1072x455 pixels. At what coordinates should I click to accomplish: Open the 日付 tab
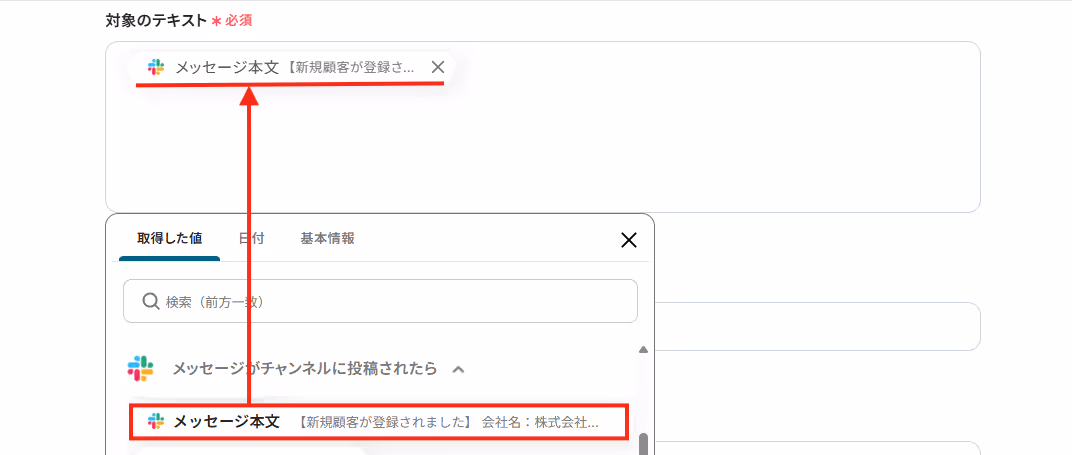(252, 238)
